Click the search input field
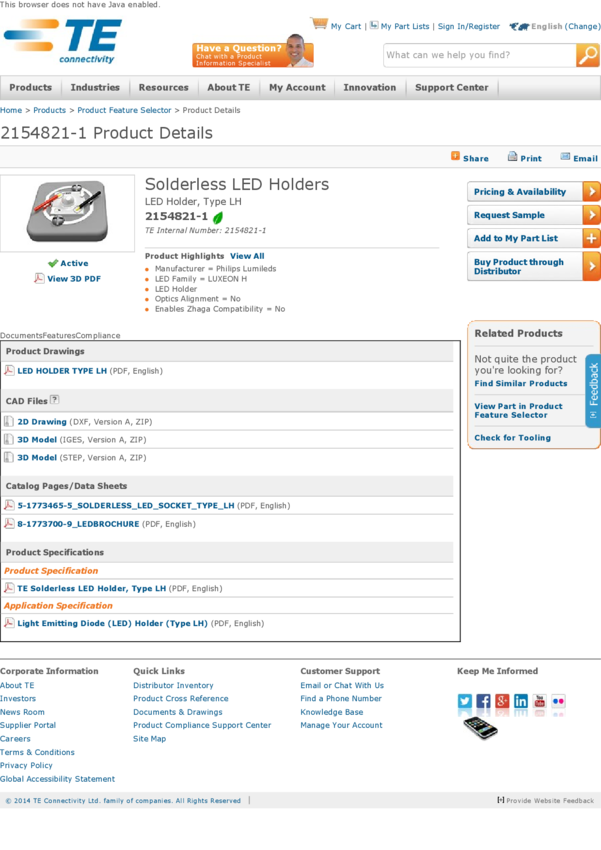Screen dimensions: 601x850 coord(480,55)
